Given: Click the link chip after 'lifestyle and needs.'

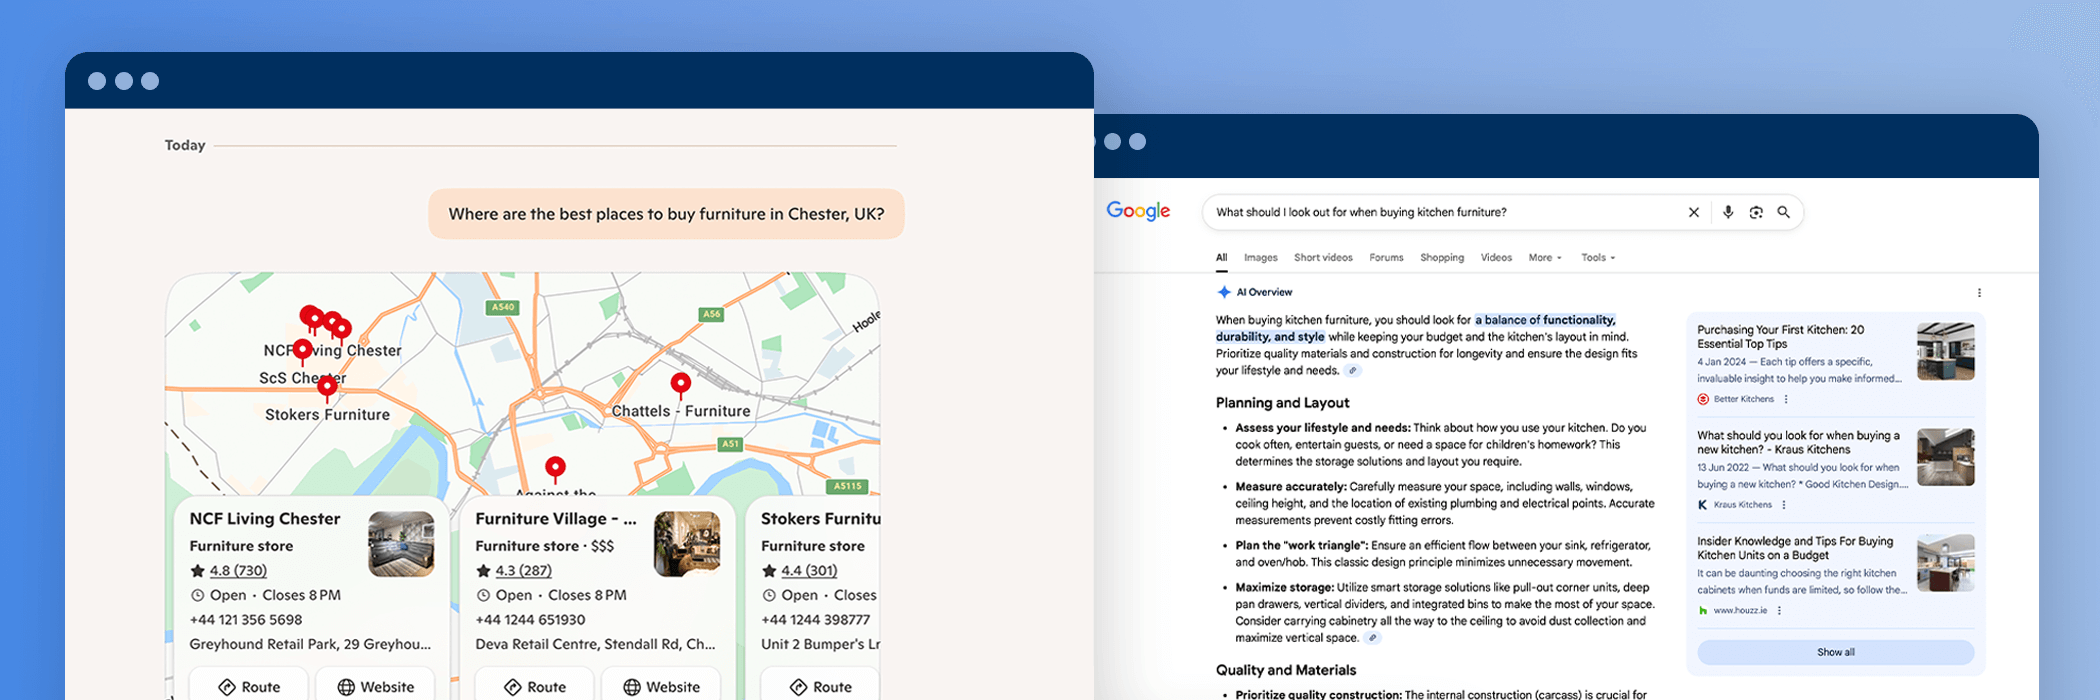Looking at the screenshot, I should pos(1353,371).
